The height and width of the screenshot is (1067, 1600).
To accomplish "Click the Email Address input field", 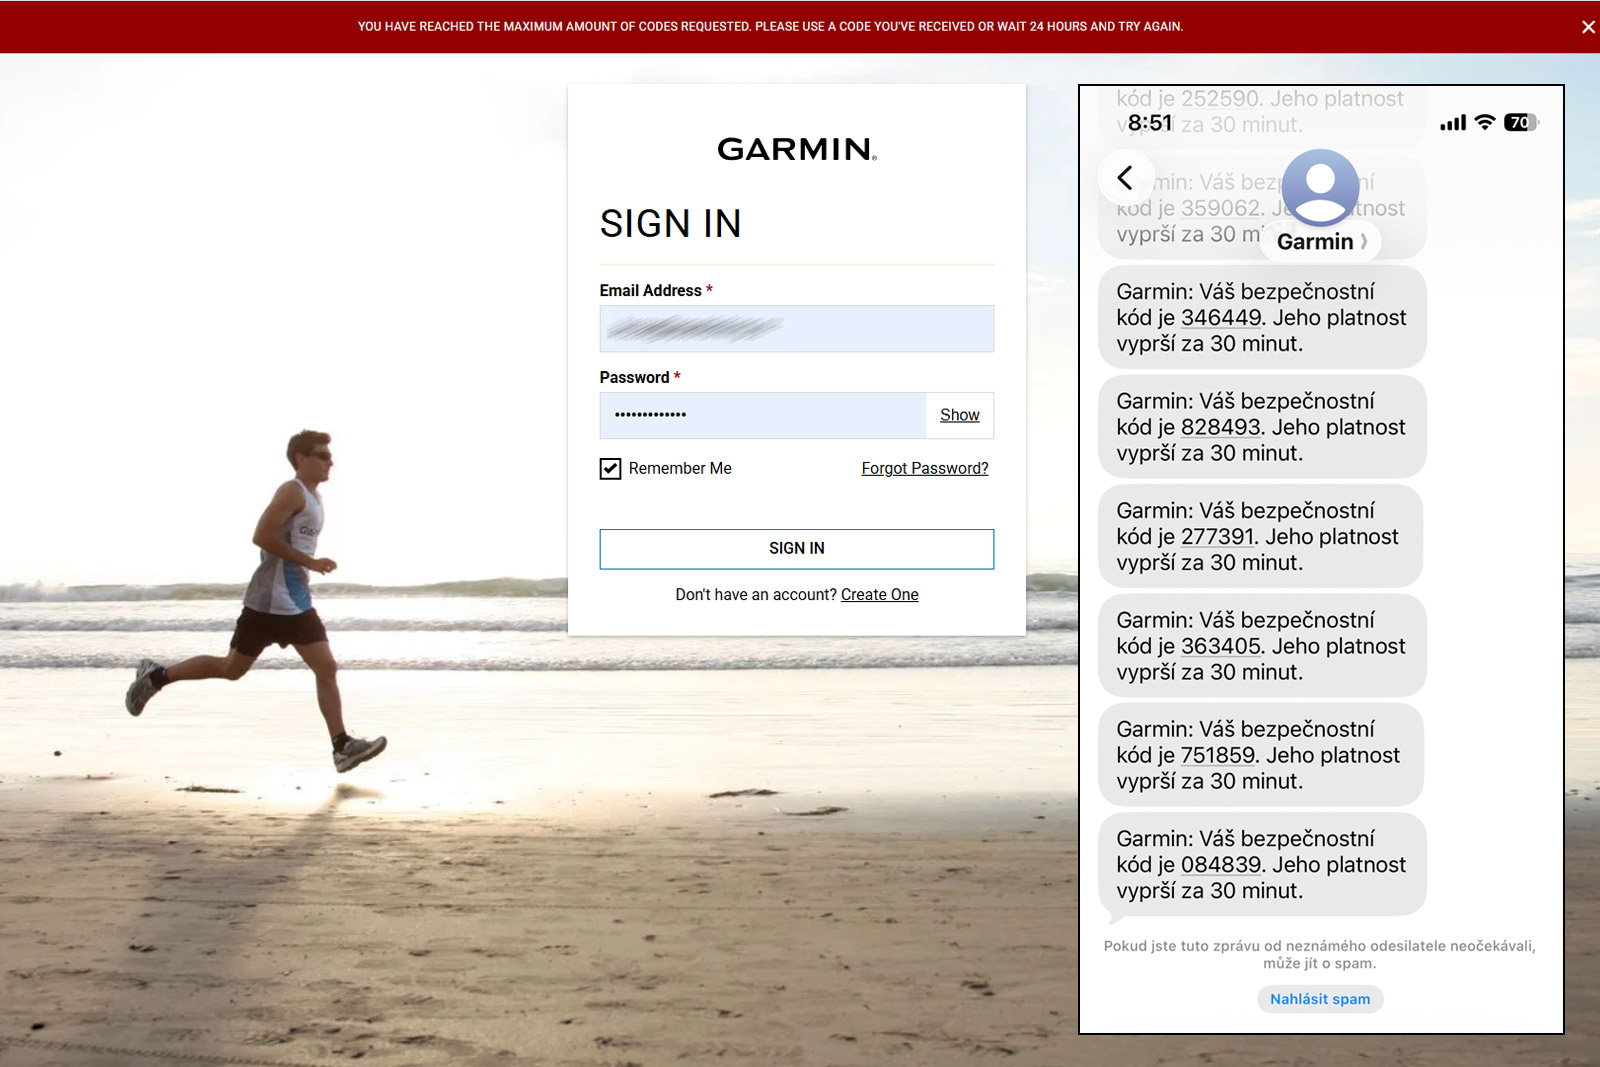I will coord(796,329).
